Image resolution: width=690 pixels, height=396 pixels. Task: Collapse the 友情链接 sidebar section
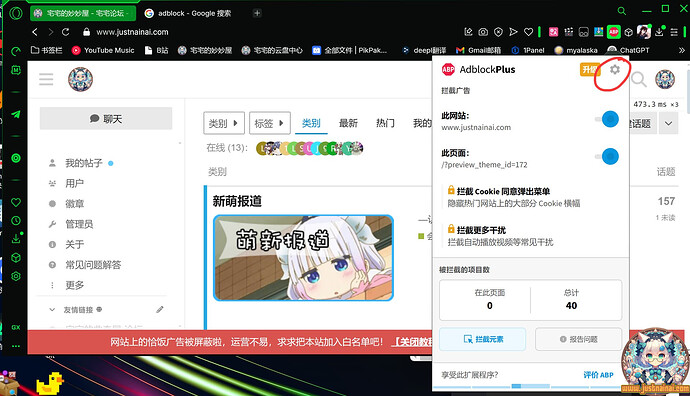pyautogui.click(x=52, y=310)
